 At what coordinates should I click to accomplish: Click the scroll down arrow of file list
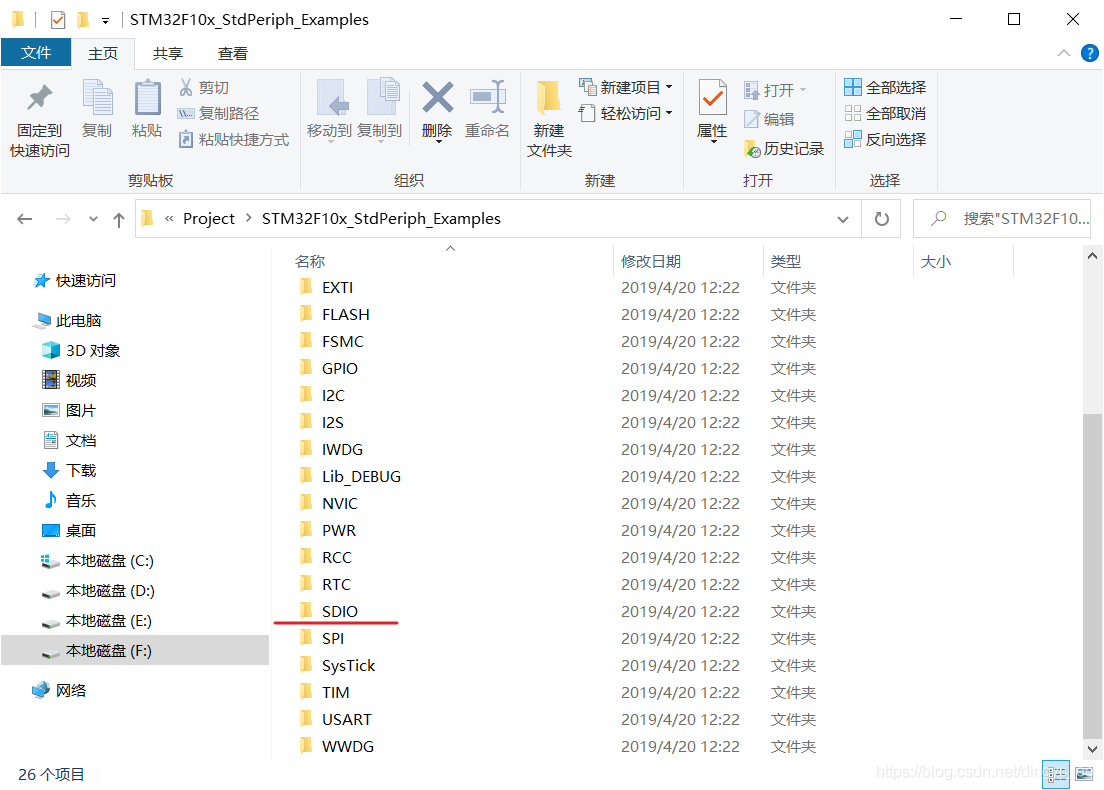coord(1092,749)
